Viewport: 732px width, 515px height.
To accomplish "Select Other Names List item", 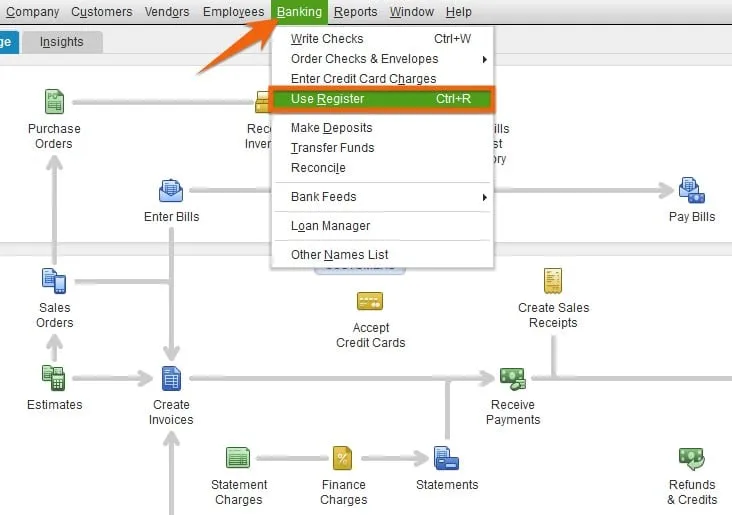I will click(381, 255).
